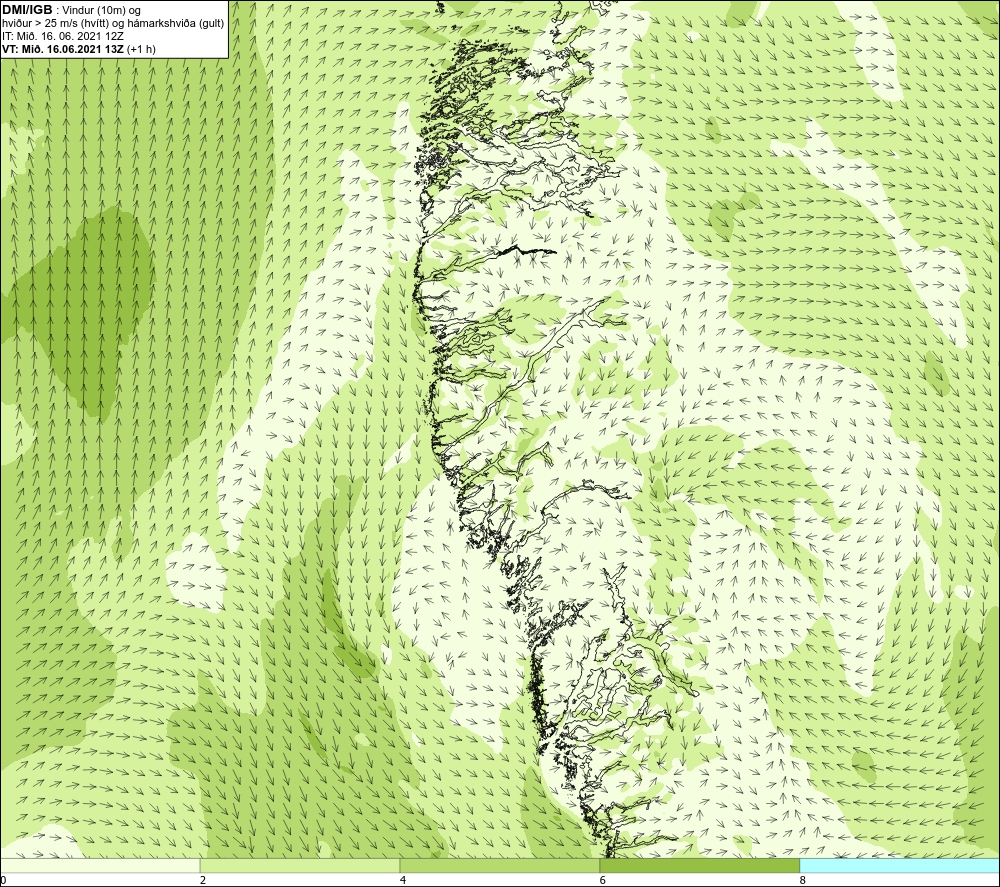This screenshot has height=887, width=1000.
Task: Click the 'hviður > 25 m/s (hvítt)' line
Action: [x=57, y=24]
